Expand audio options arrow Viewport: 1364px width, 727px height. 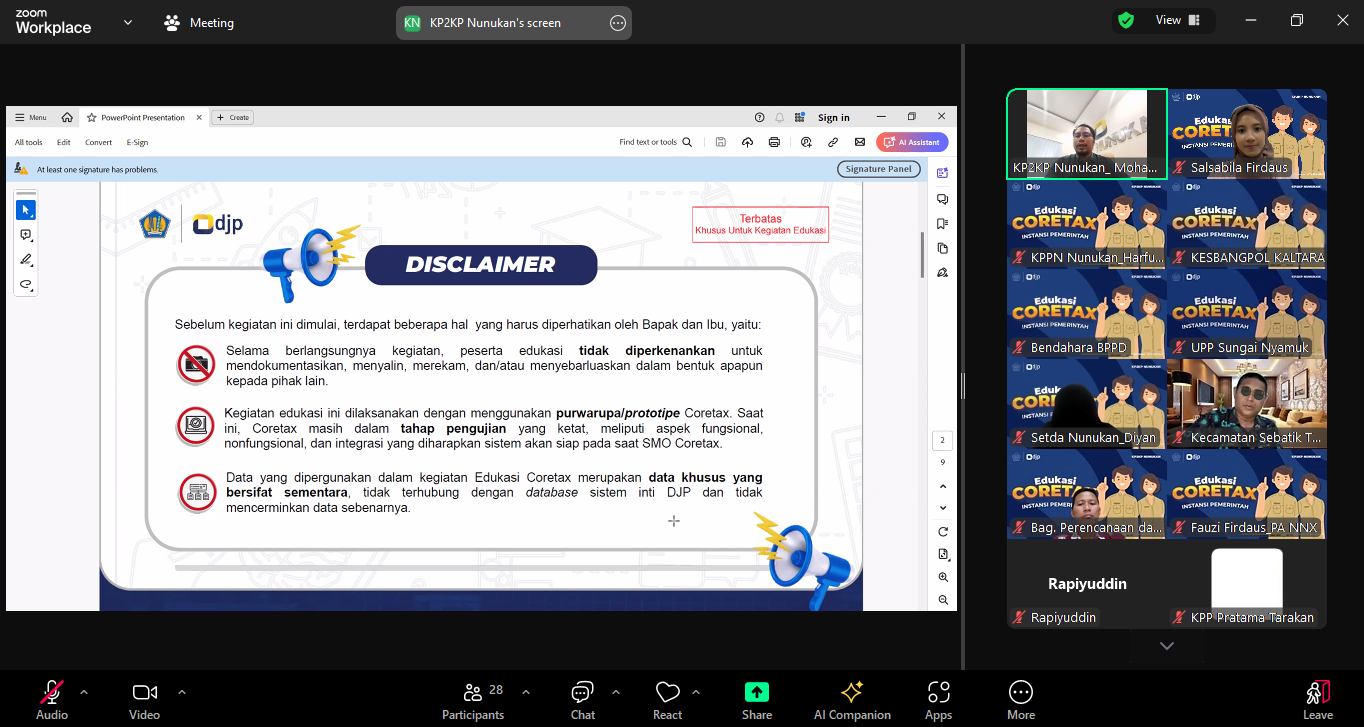pos(84,691)
